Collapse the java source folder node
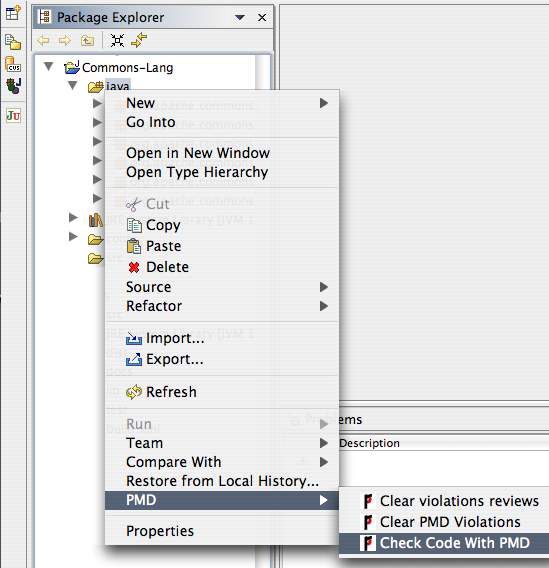Image resolution: width=549 pixels, height=568 pixels. coord(73,85)
